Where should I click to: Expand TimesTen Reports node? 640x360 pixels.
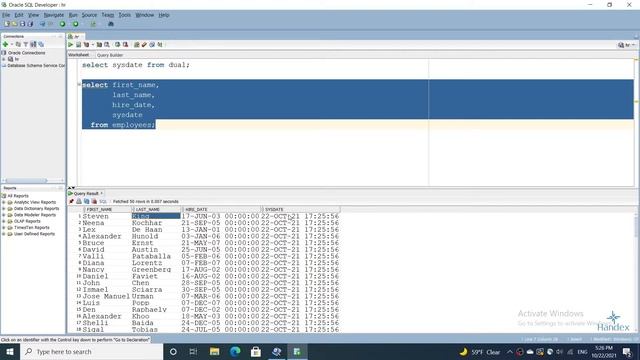click(4, 228)
